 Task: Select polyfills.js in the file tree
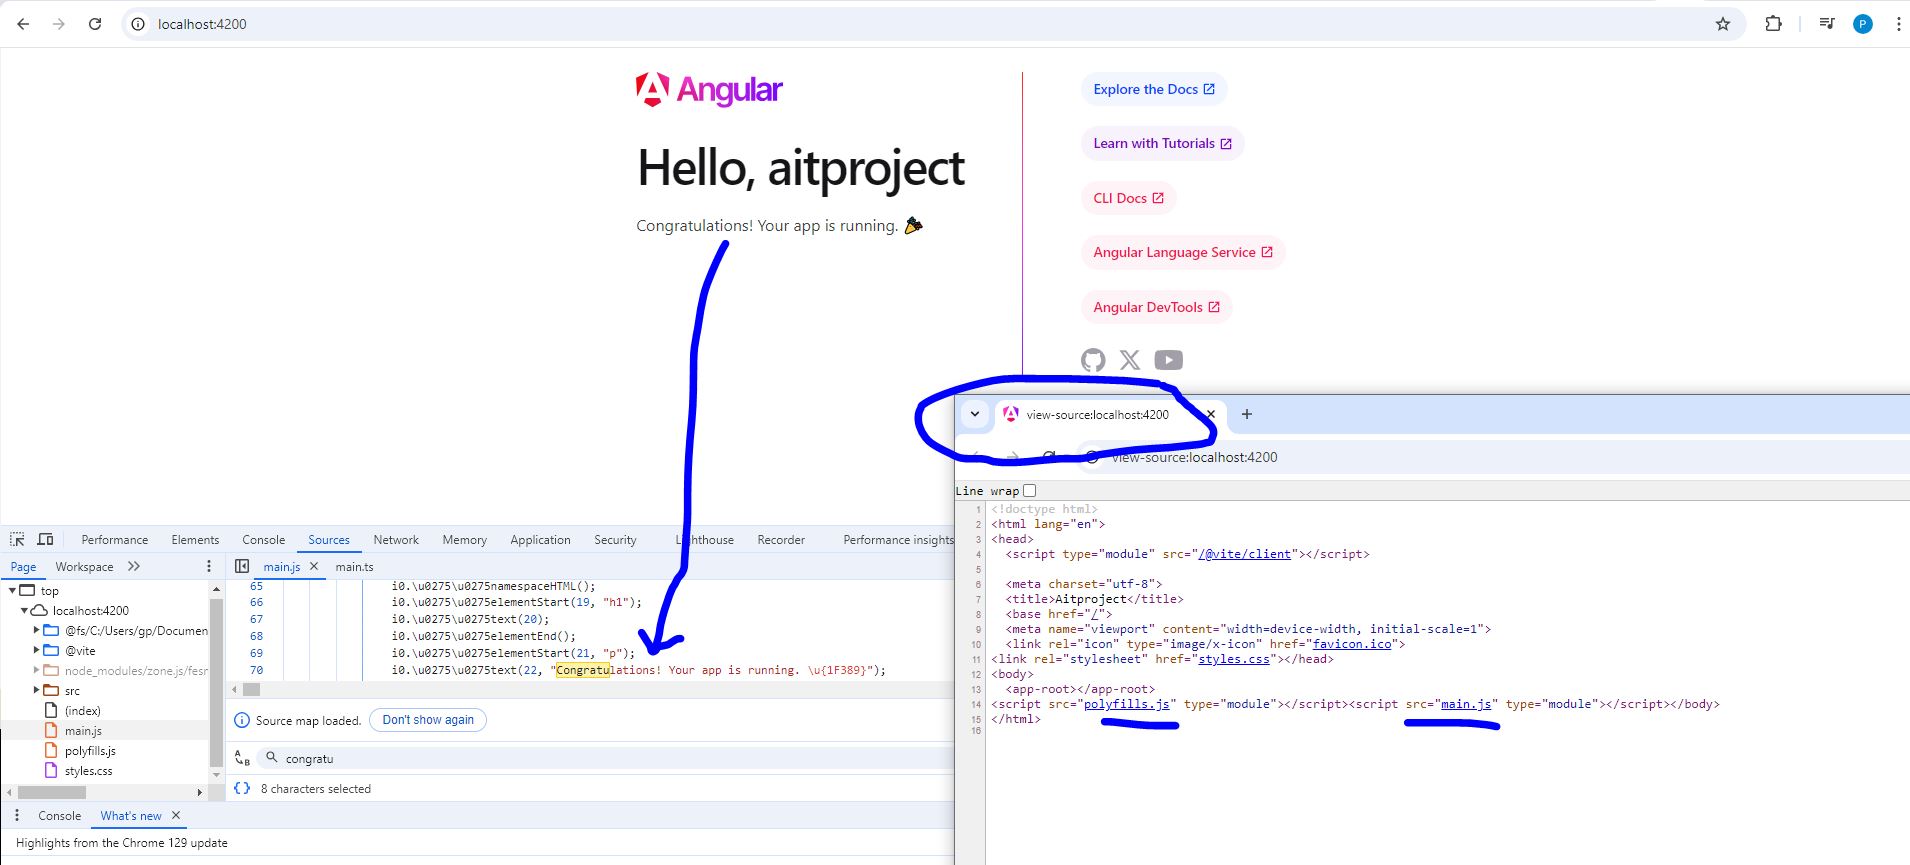coord(90,750)
